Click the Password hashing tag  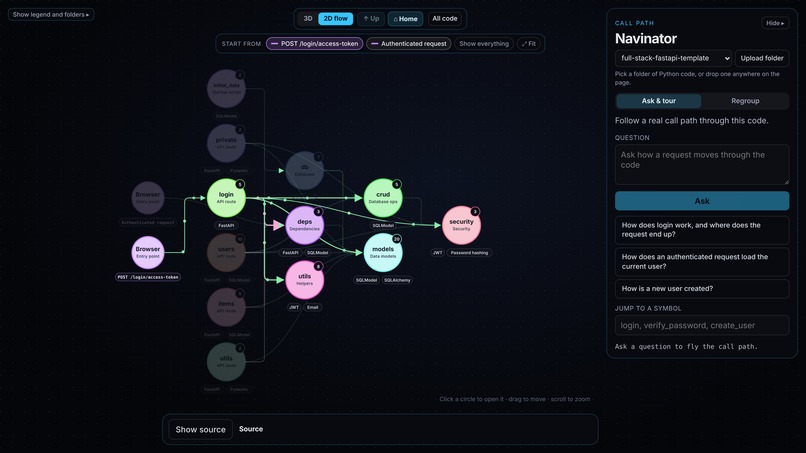469,252
